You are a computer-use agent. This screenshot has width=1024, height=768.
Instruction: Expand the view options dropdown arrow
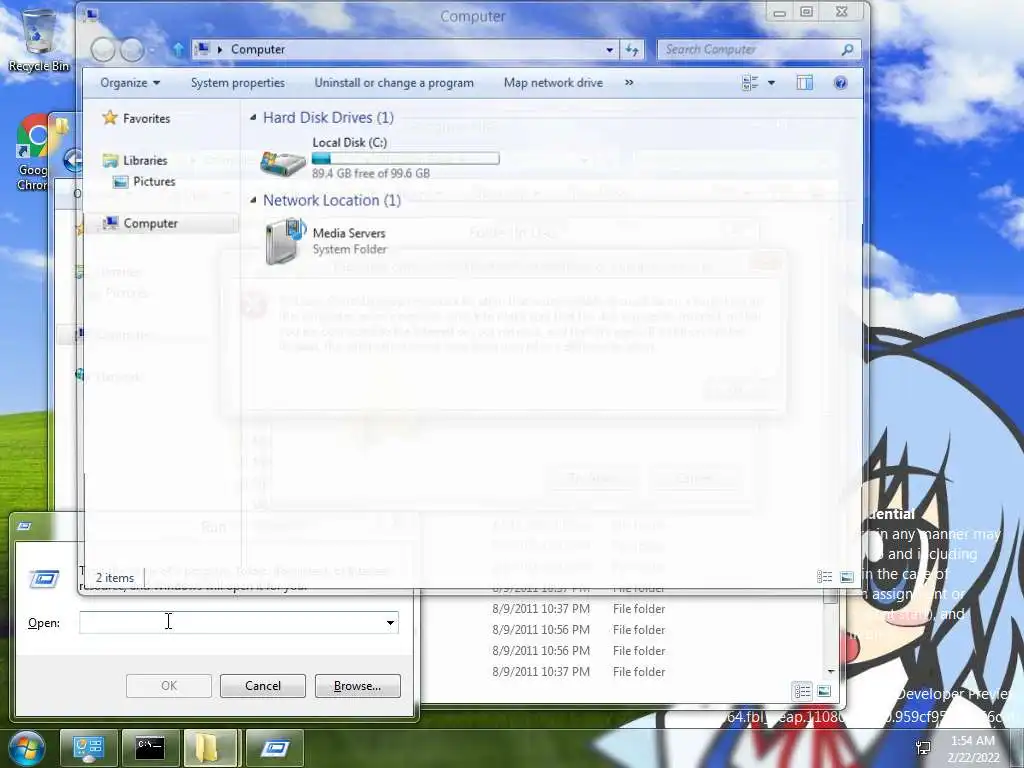click(x=771, y=83)
